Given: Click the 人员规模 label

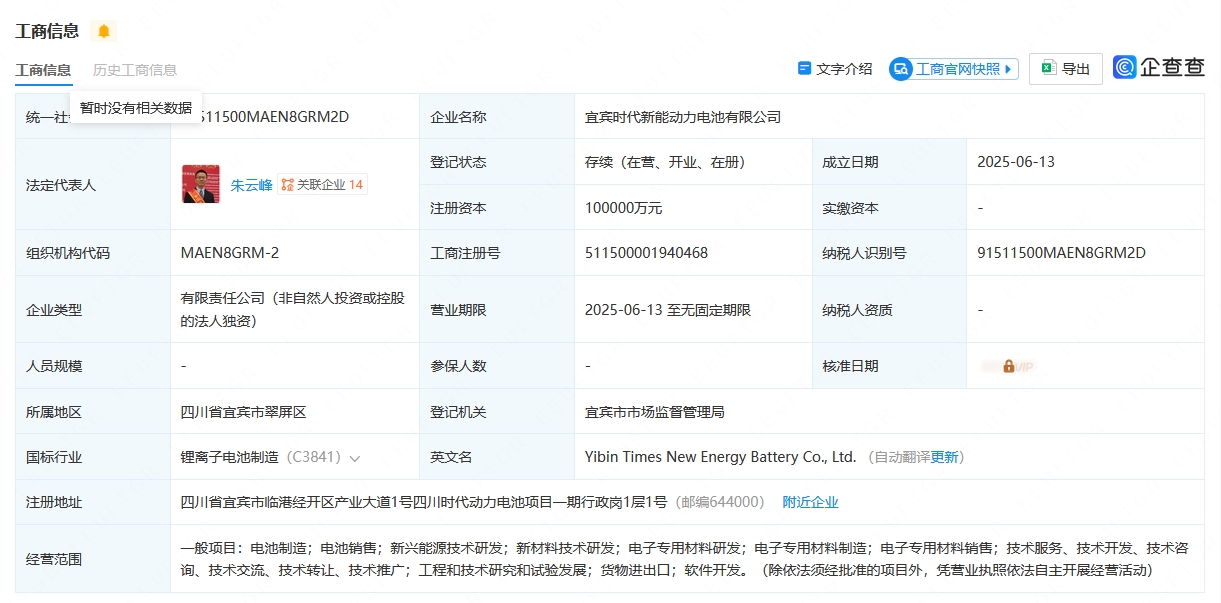Looking at the screenshot, I should (54, 366).
